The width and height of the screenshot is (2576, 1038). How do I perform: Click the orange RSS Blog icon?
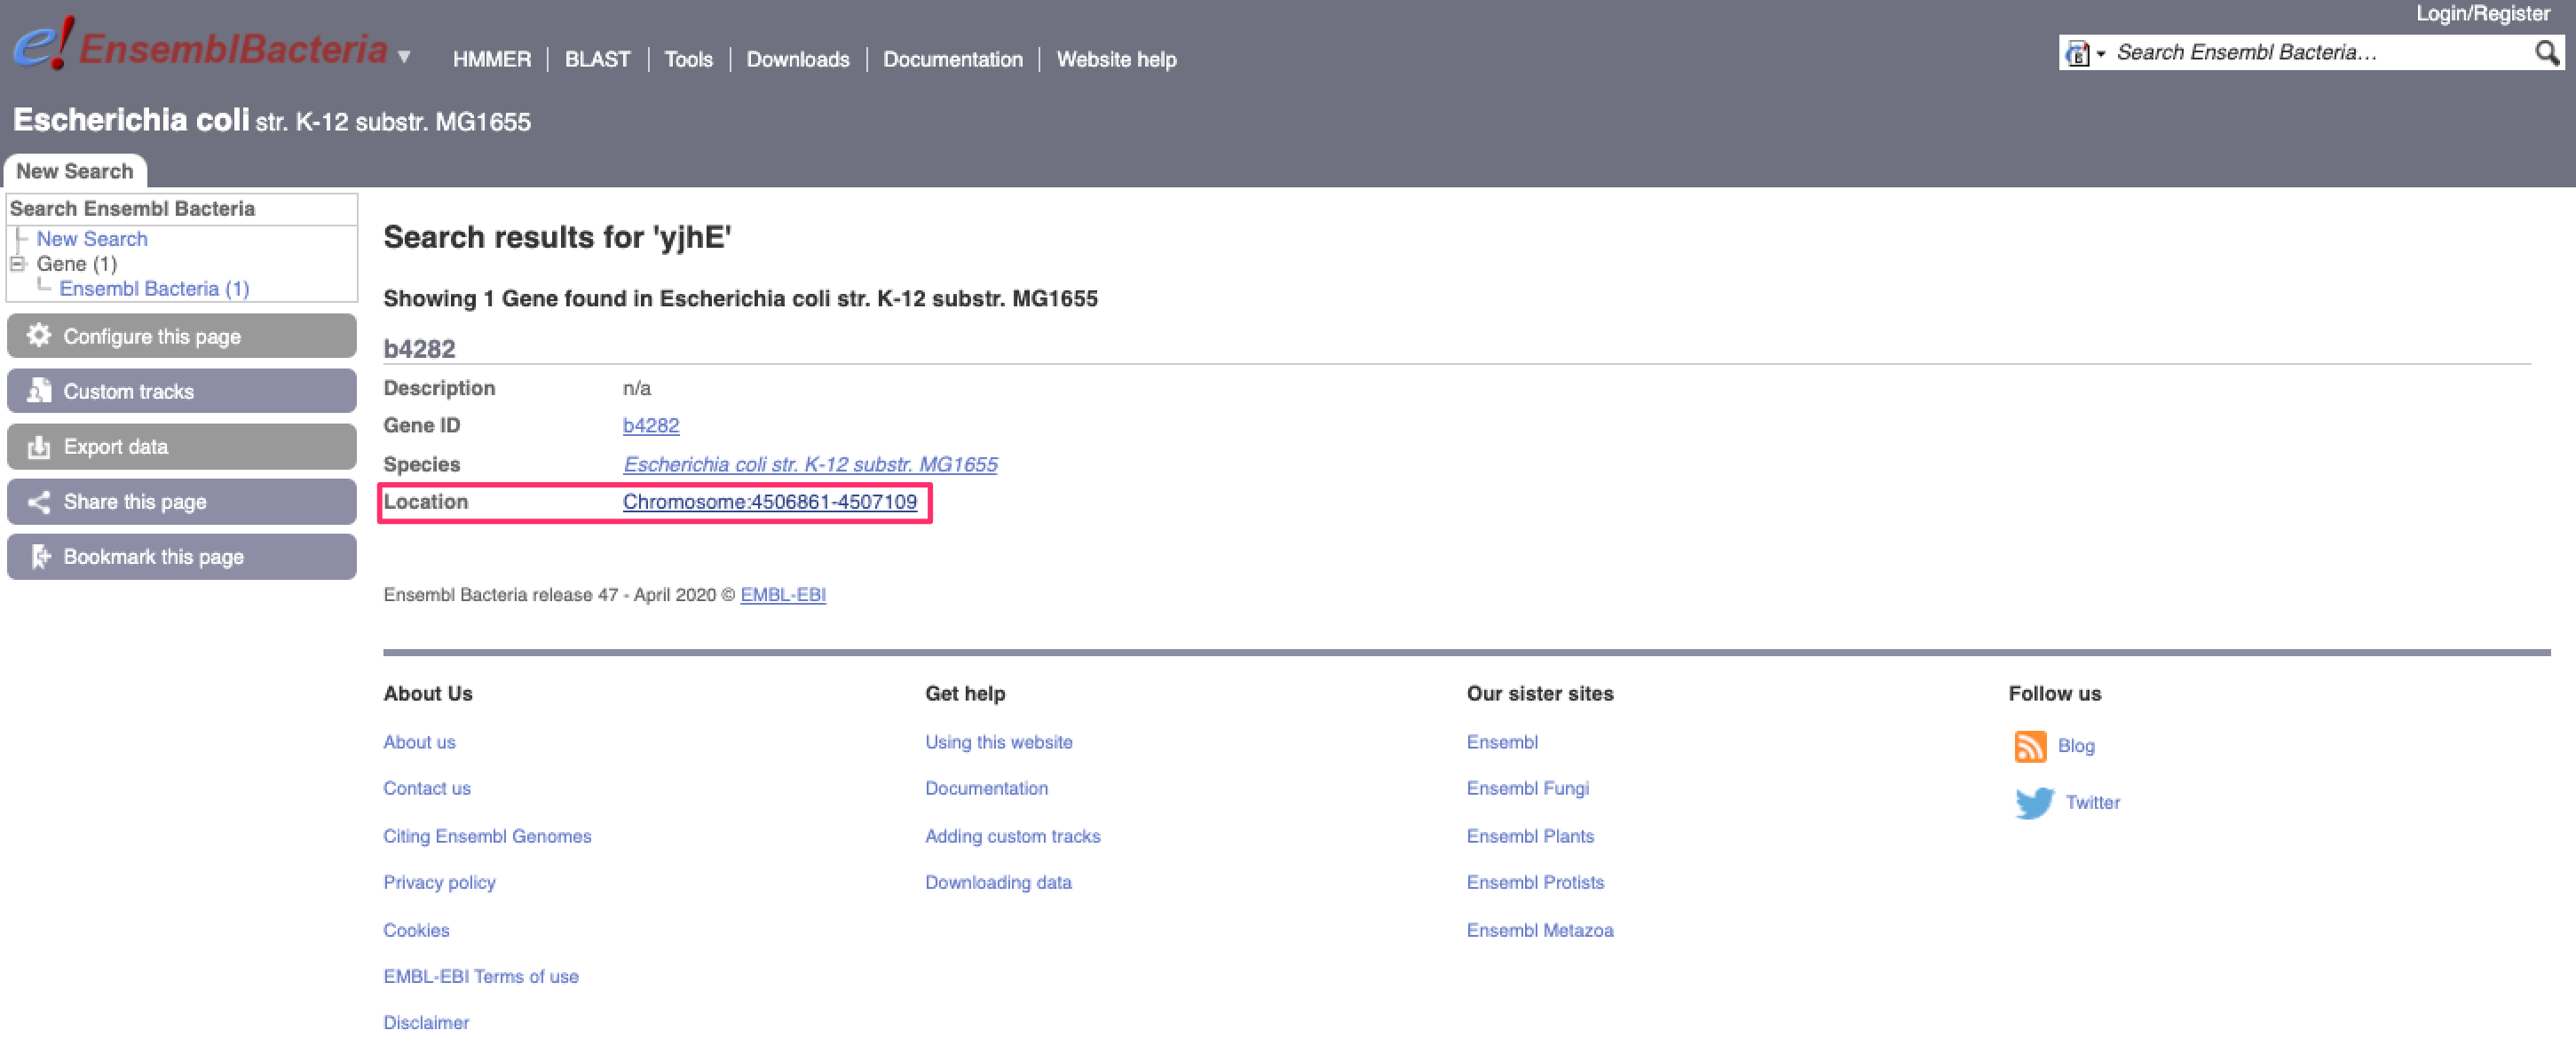pyautogui.click(x=2030, y=746)
